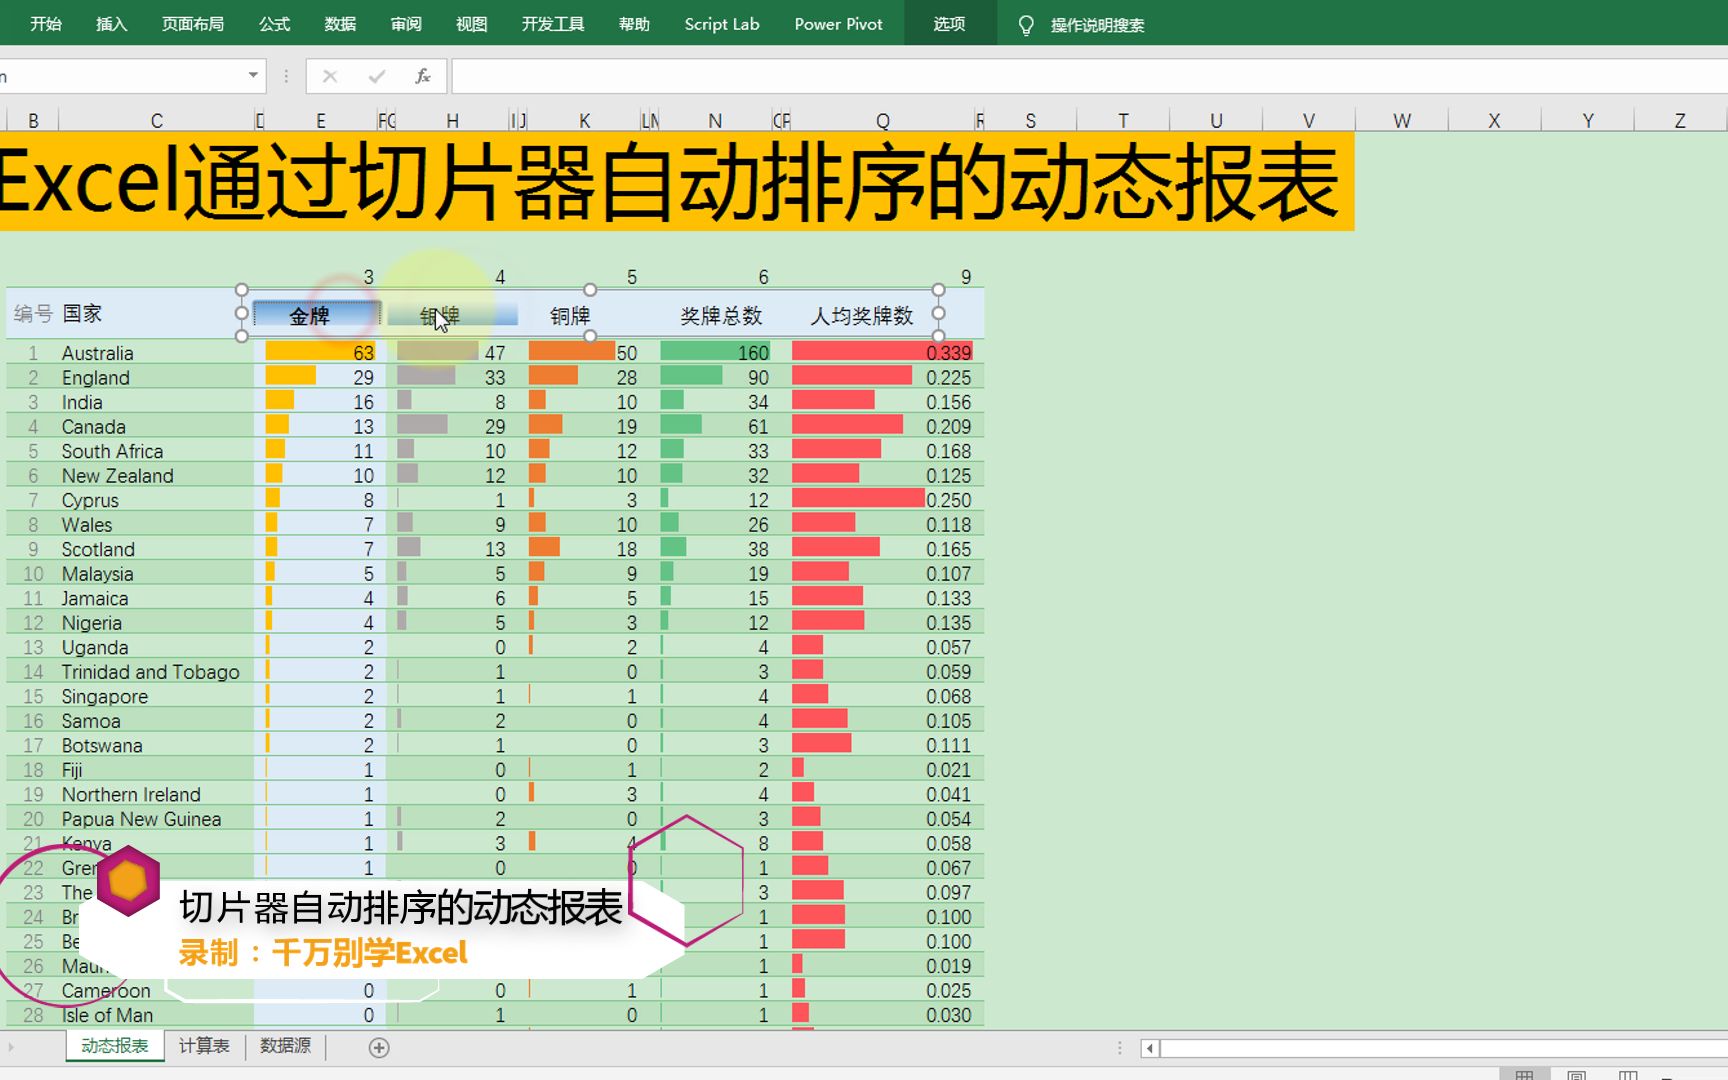Viewport: 1728px width, 1080px height.
Task: Open the 帮助 ribbon tab
Action: (634, 24)
